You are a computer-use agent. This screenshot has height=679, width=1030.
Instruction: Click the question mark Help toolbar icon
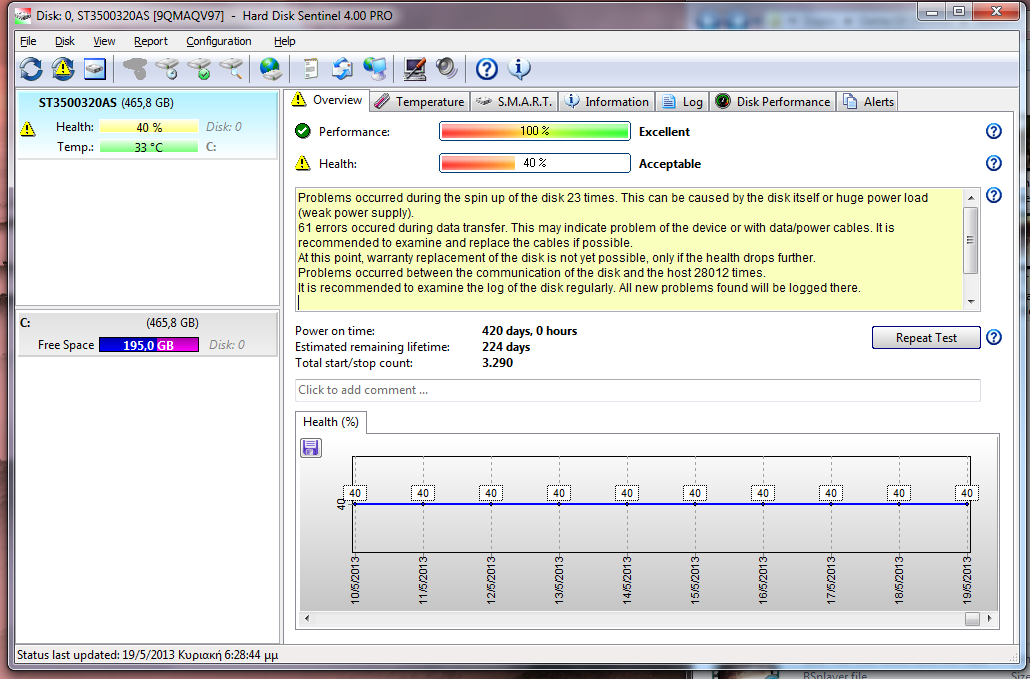pos(487,68)
